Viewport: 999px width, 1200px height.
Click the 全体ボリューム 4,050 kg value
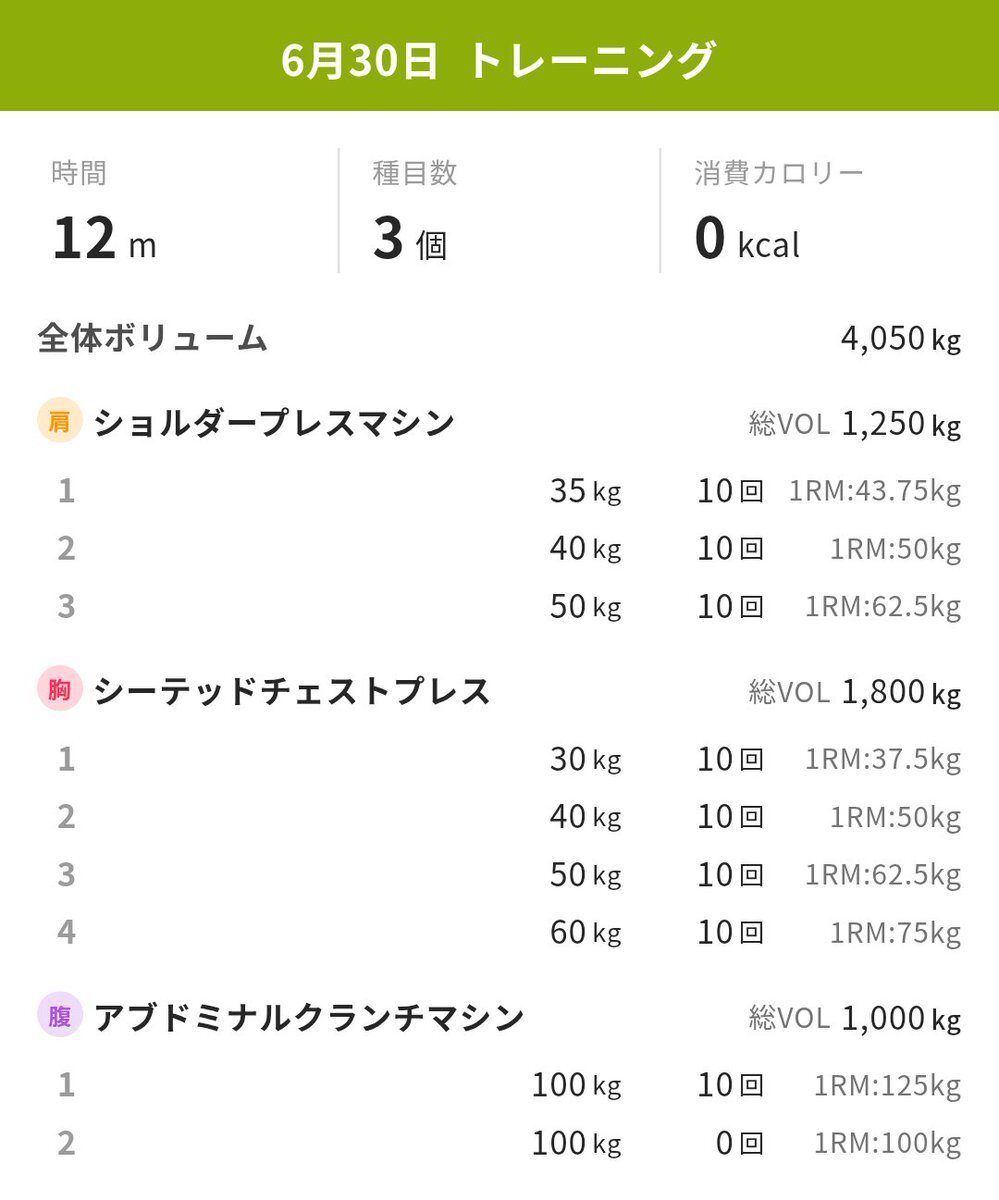point(901,339)
